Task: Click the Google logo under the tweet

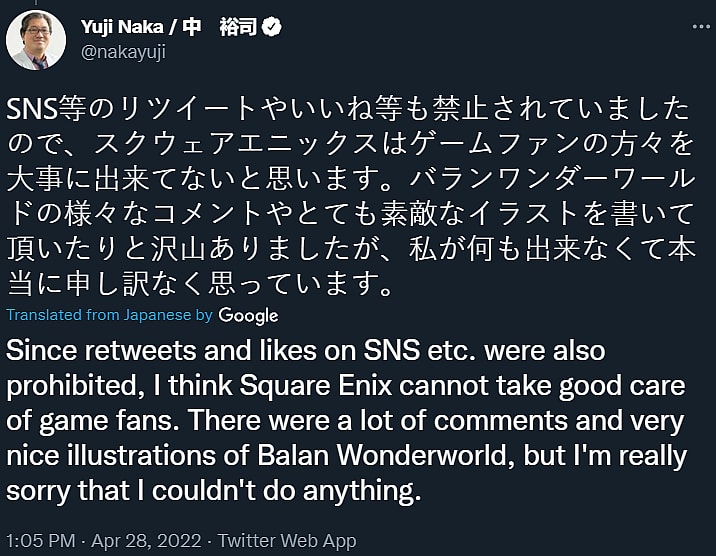Action: 248,315
